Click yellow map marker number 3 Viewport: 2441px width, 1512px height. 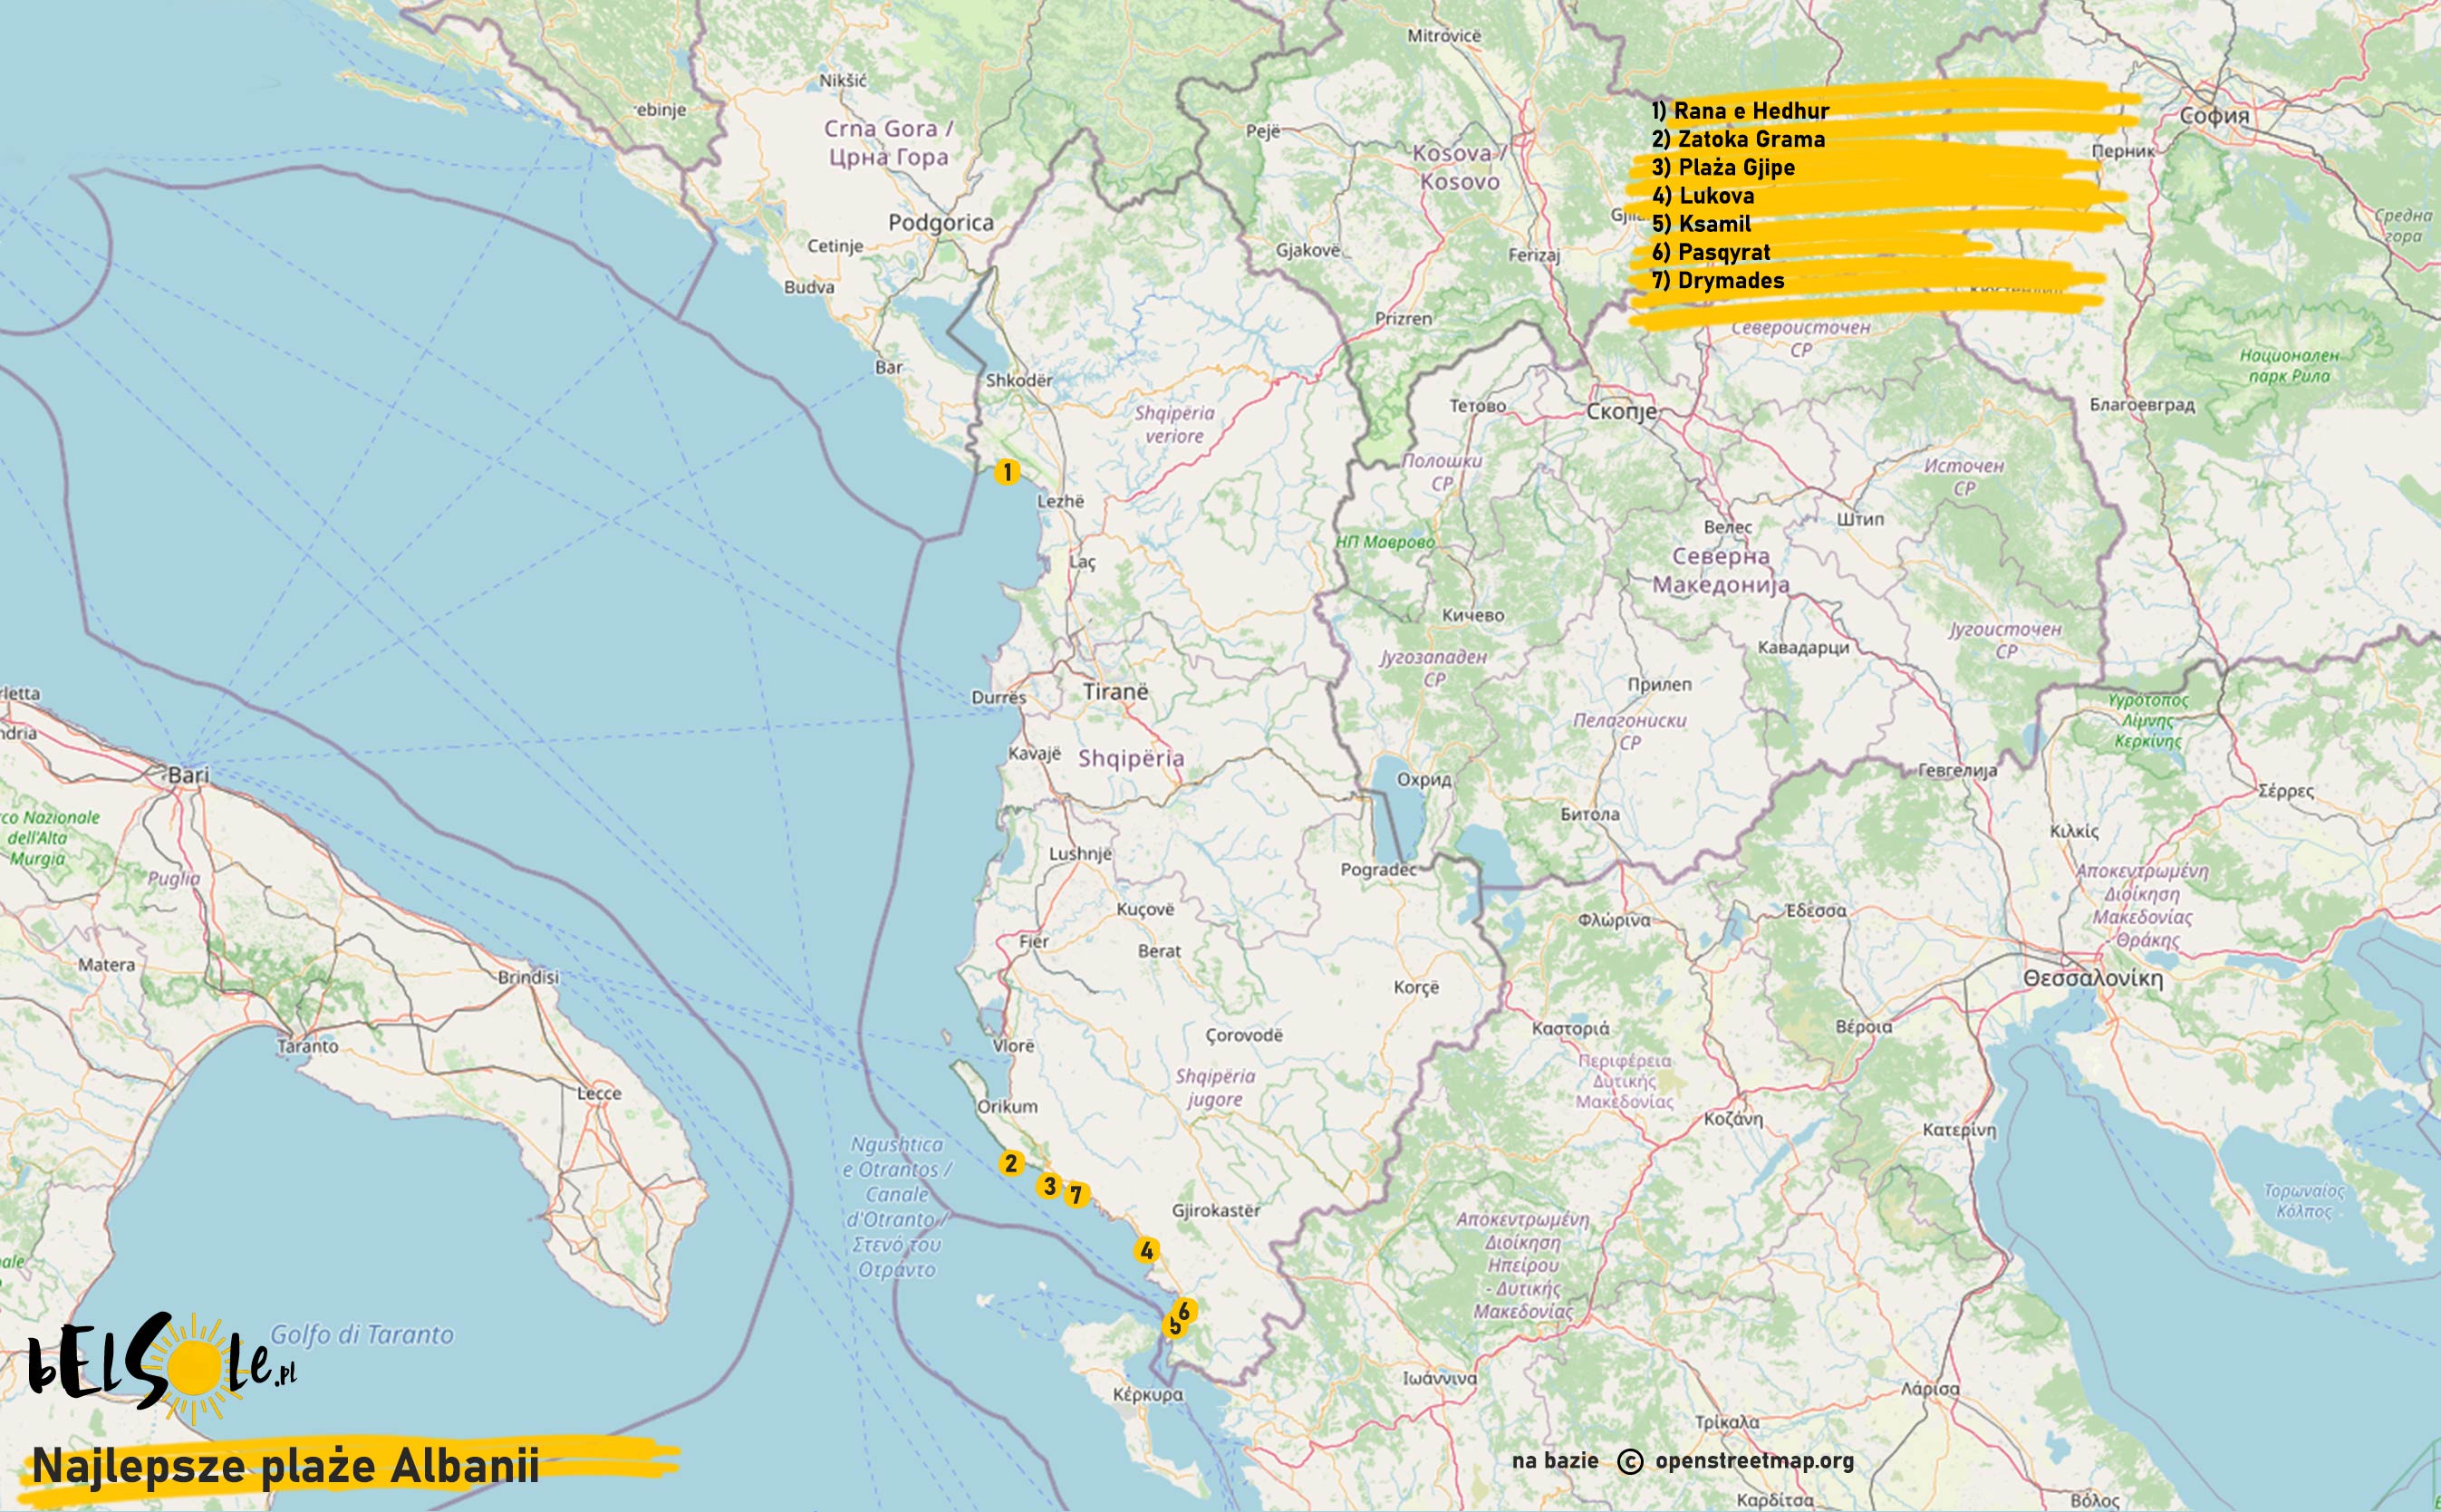pos(1048,1186)
